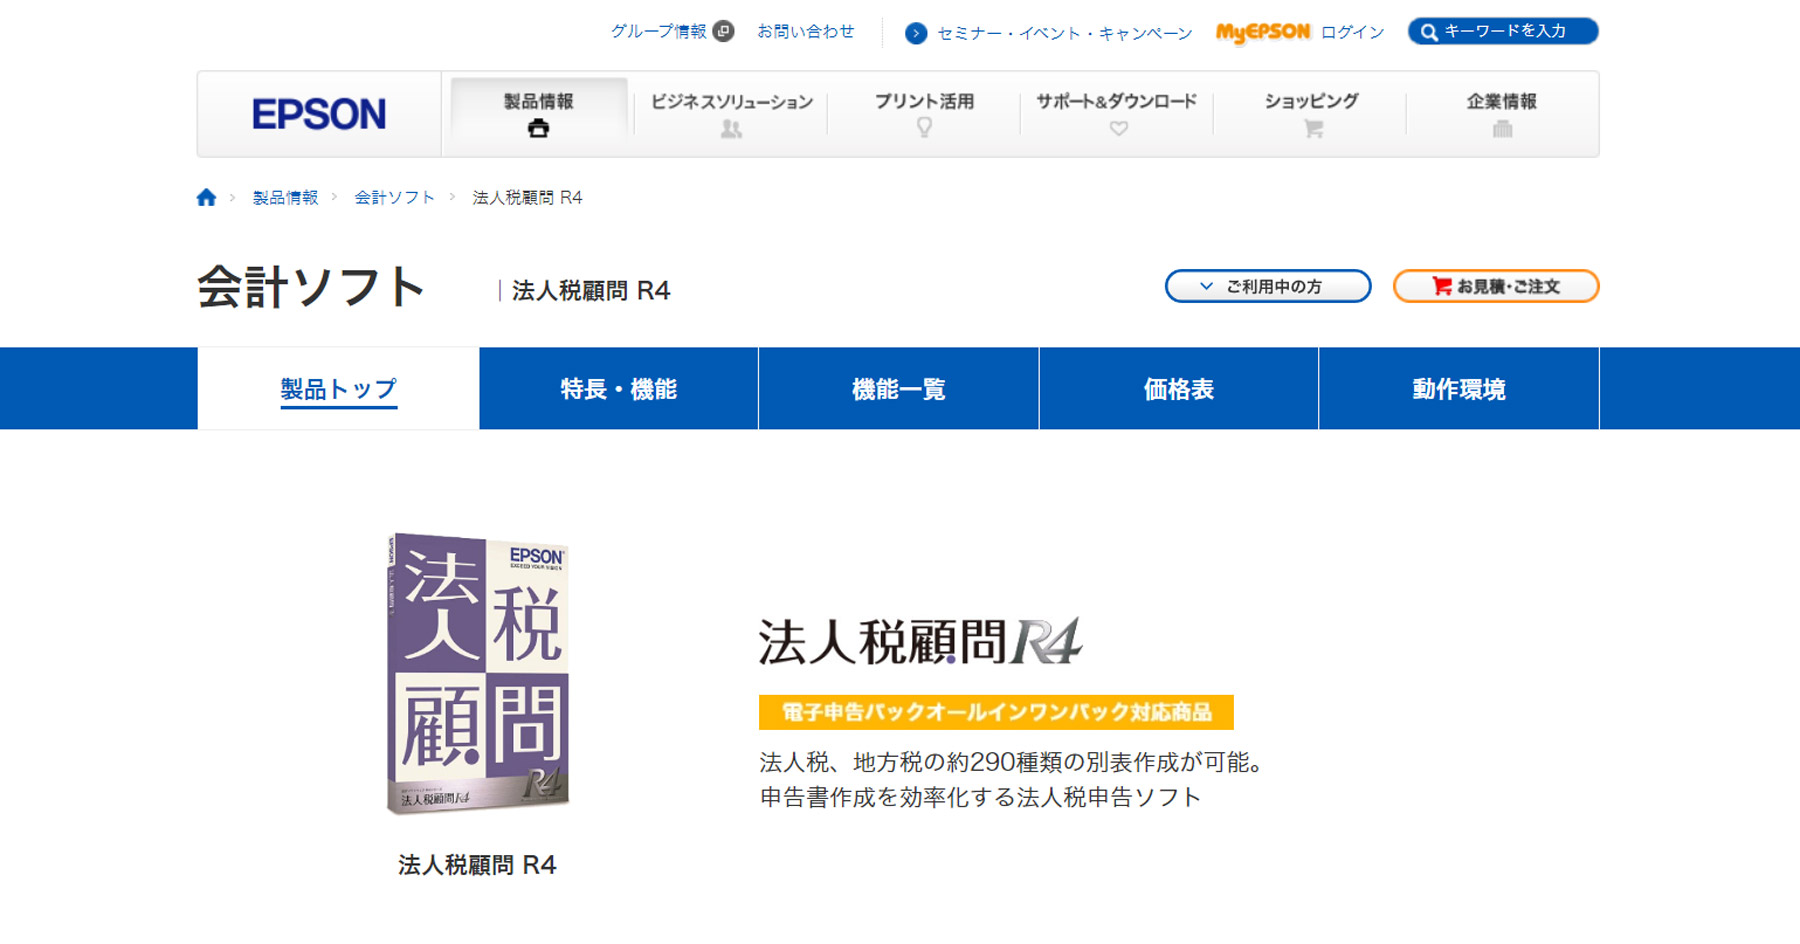Click the 会計ソフト page heading
This screenshot has width=1800, height=944.
[311, 287]
